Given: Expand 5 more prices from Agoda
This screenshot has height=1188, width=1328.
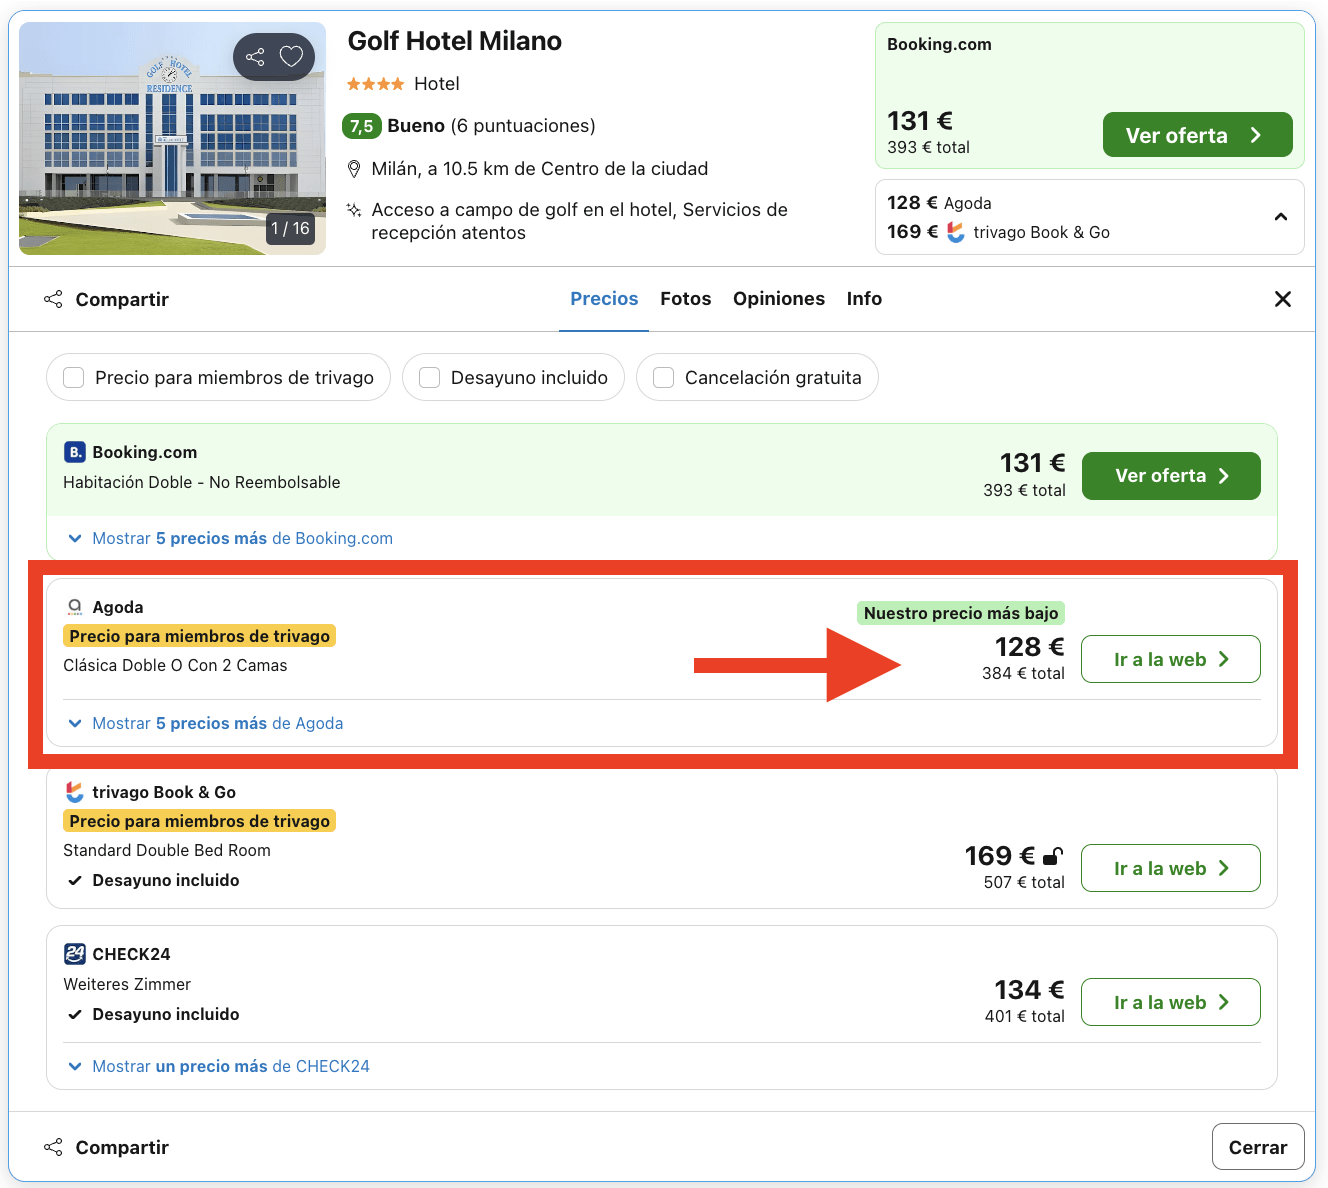Looking at the screenshot, I should (205, 723).
